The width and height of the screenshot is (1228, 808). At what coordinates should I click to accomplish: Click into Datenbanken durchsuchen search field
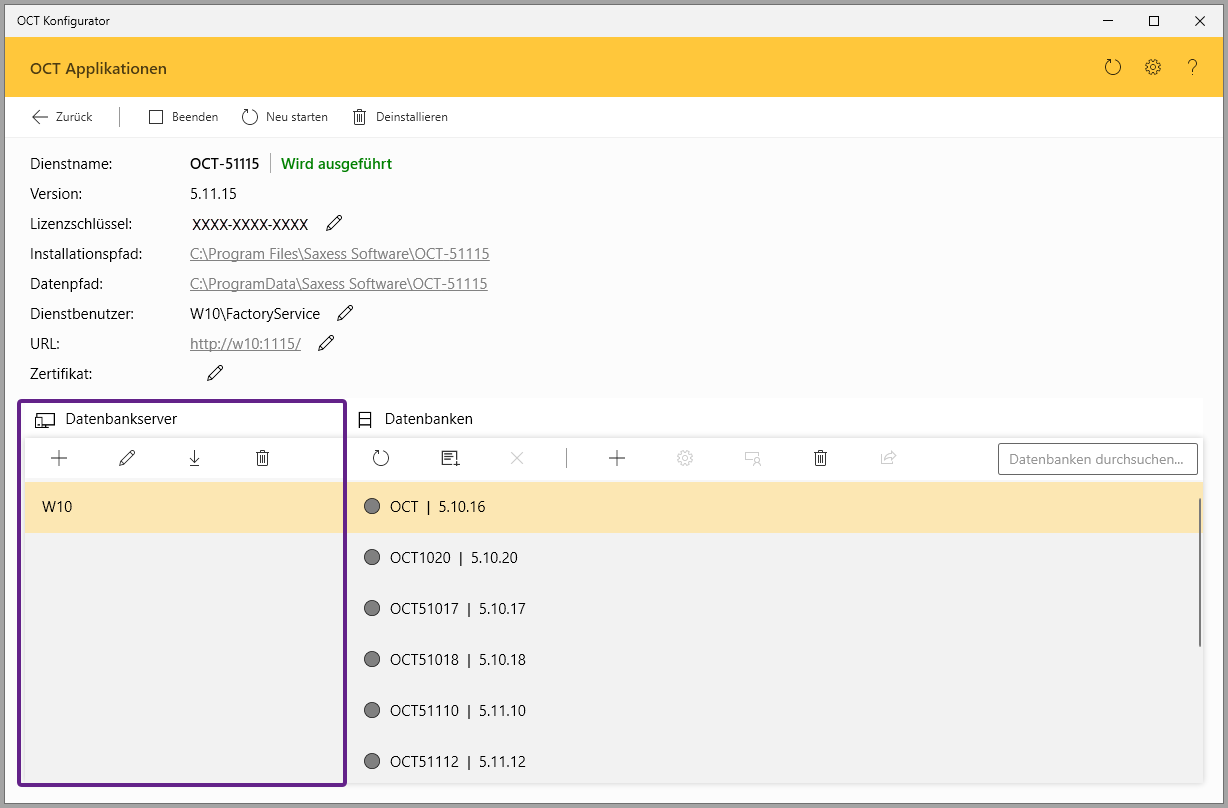[1097, 459]
